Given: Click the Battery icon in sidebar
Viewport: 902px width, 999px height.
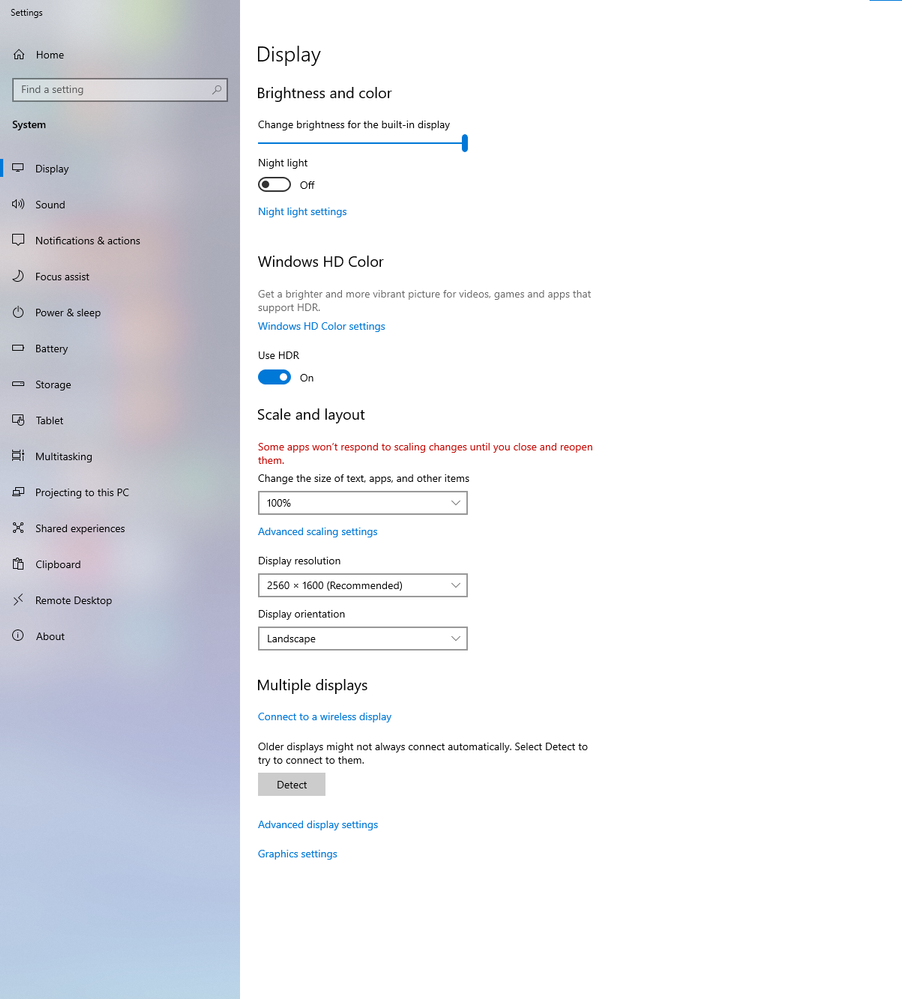Looking at the screenshot, I should (x=18, y=348).
